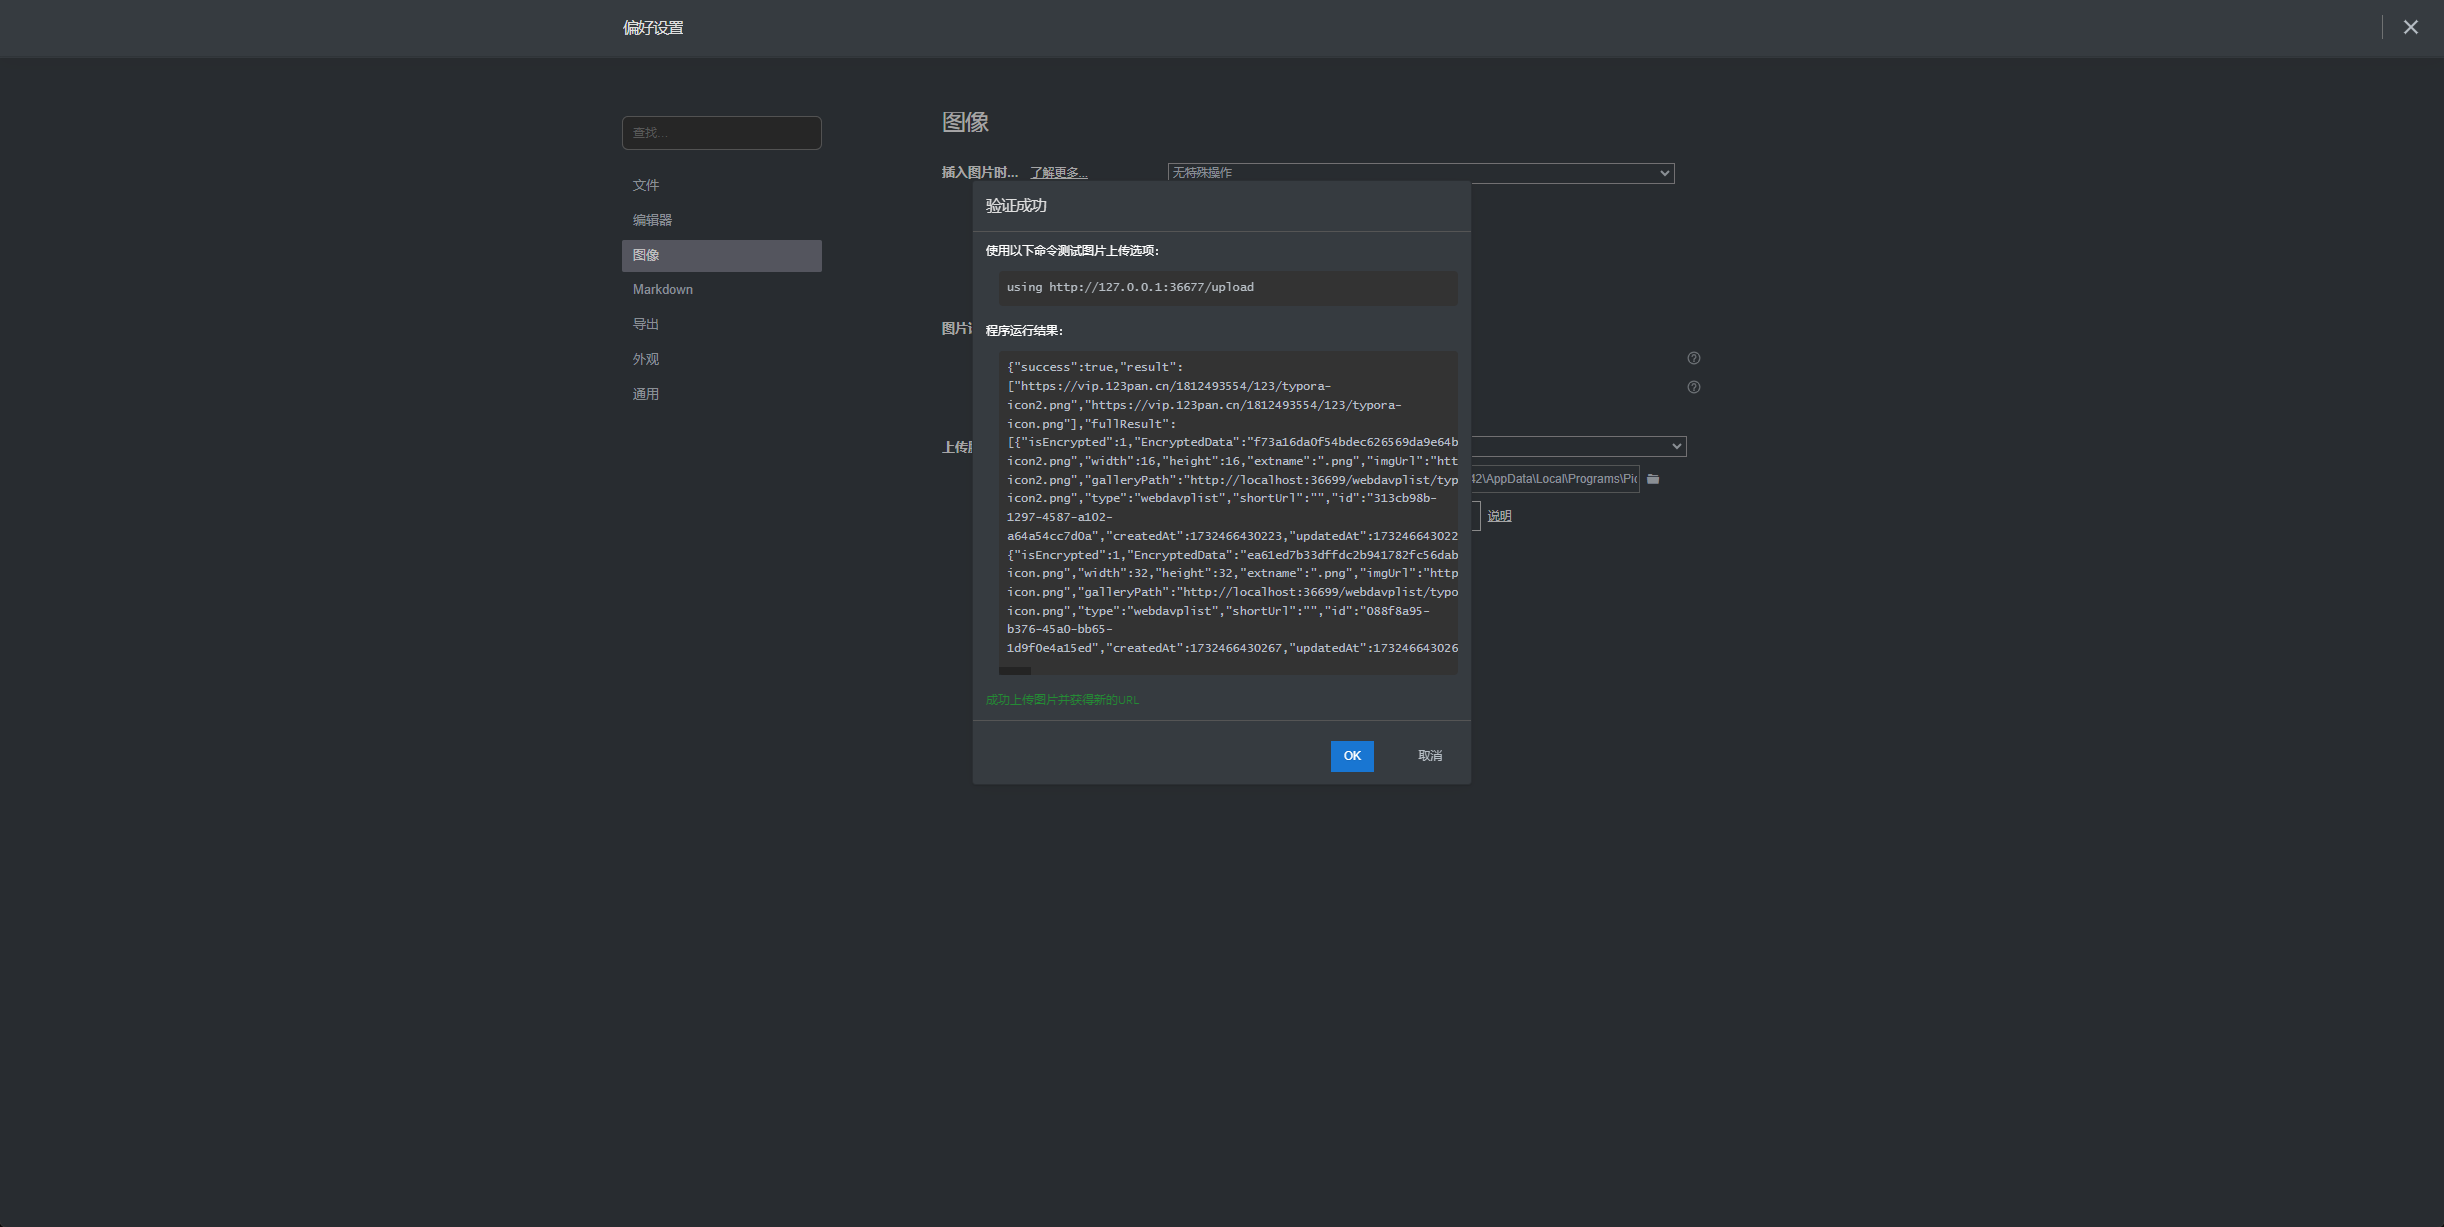Click the lower question mark help icon

pyautogui.click(x=1694, y=387)
